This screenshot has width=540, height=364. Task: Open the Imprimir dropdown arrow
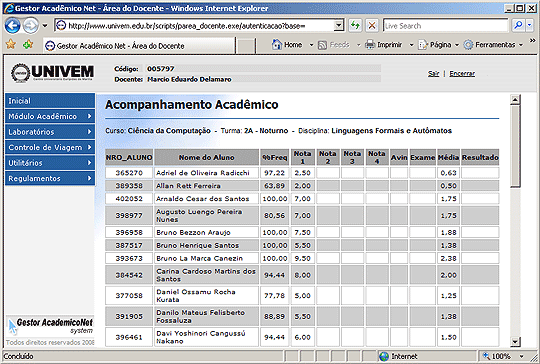click(x=411, y=45)
